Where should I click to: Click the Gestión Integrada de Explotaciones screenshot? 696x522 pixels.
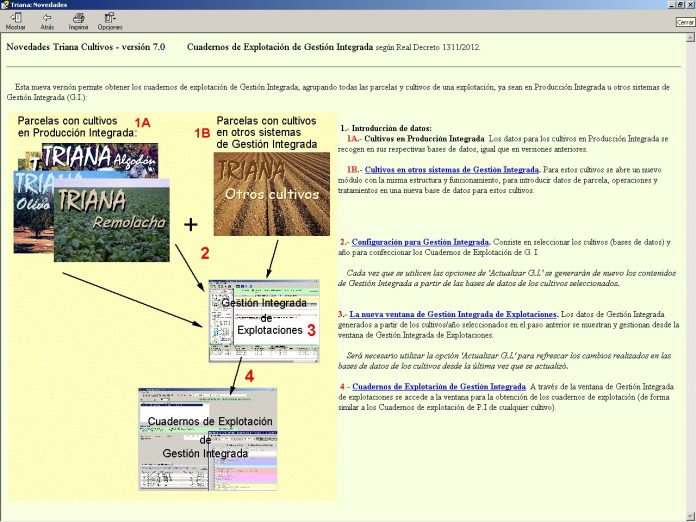pos(263,321)
